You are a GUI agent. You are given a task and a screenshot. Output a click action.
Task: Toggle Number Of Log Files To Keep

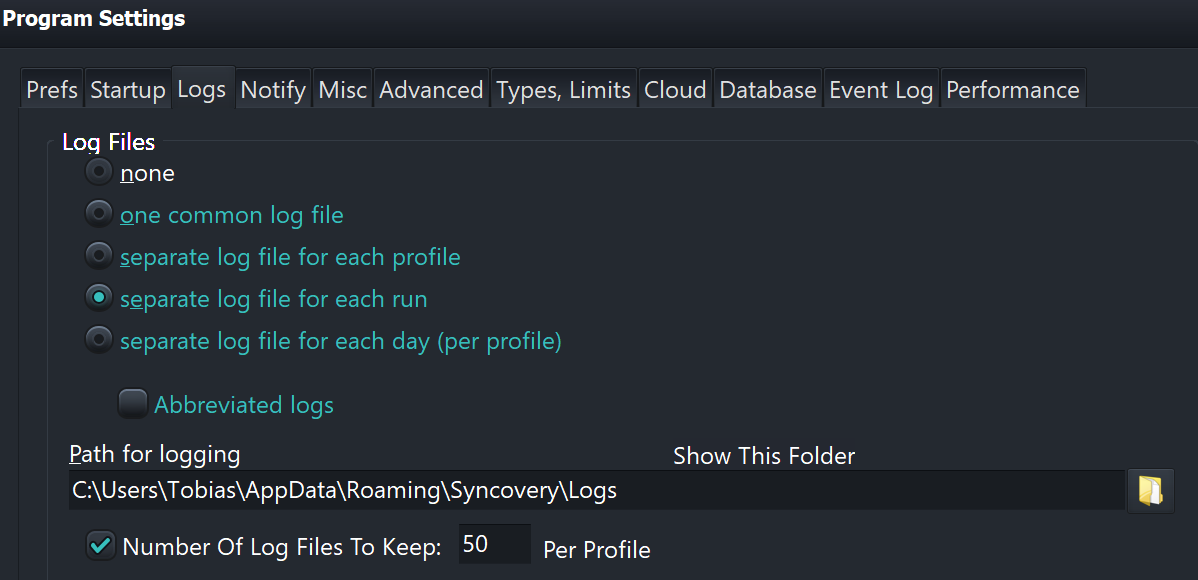point(102,546)
